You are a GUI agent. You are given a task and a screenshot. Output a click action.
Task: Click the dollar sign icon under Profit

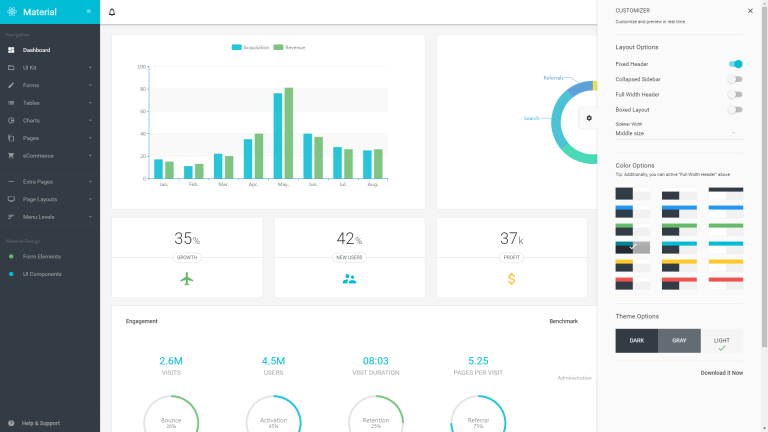point(511,279)
